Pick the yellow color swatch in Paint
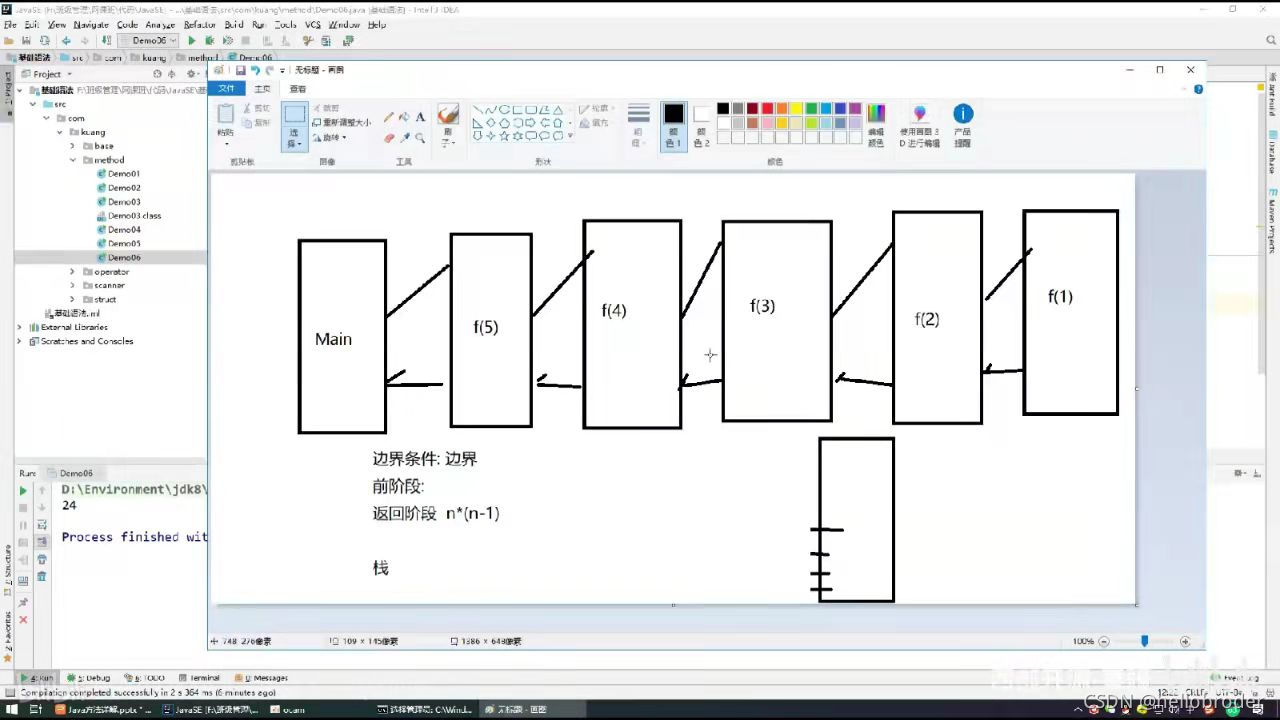The image size is (1280, 720). 796,108
